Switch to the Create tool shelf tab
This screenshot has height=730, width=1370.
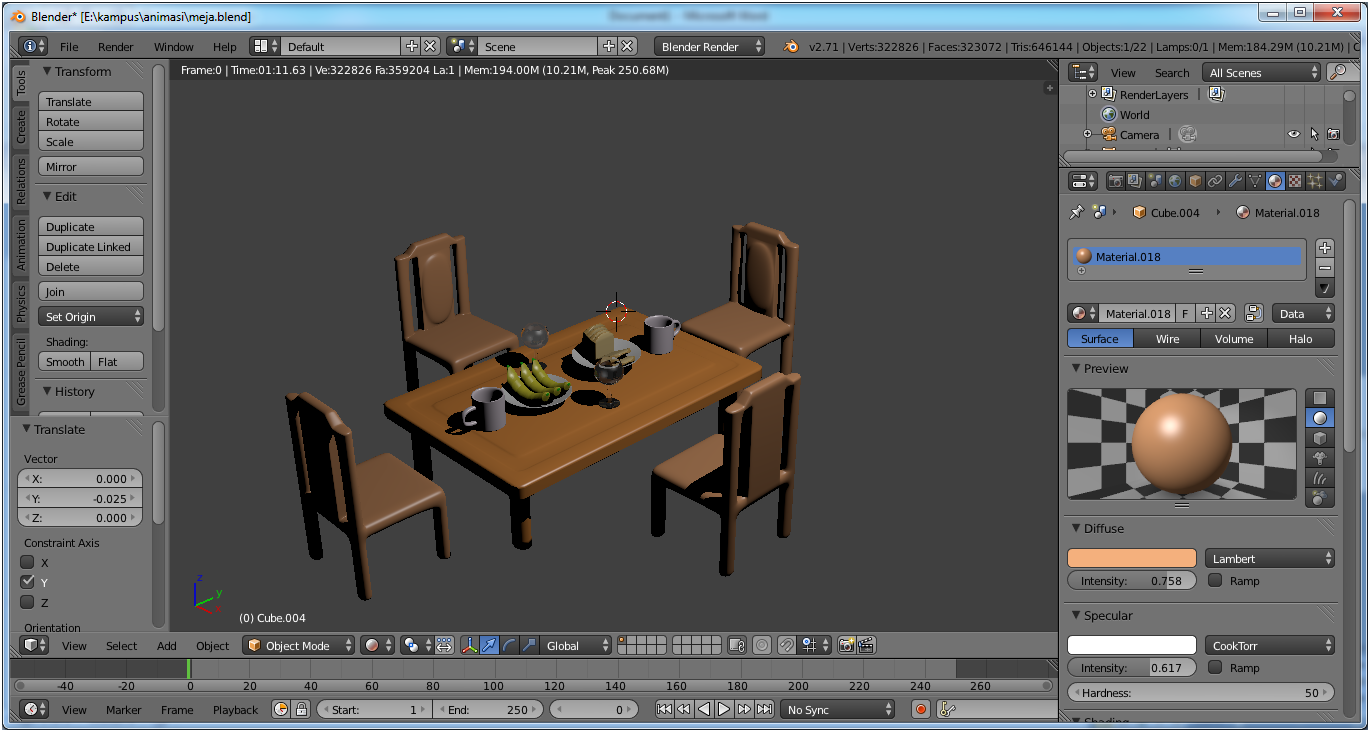coord(21,126)
